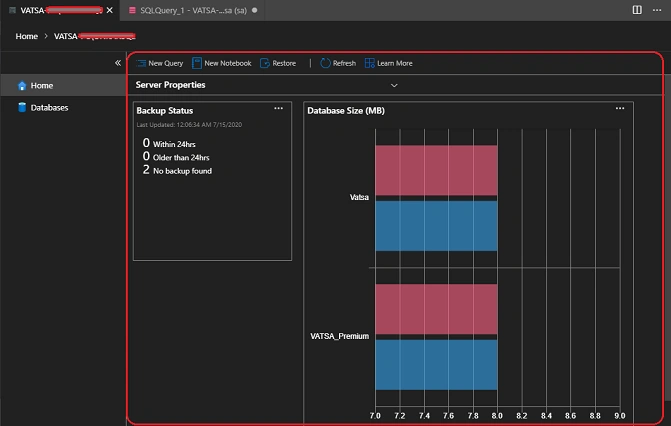The height and width of the screenshot is (426, 671).
Task: Open a New Notebook
Action: point(222,63)
